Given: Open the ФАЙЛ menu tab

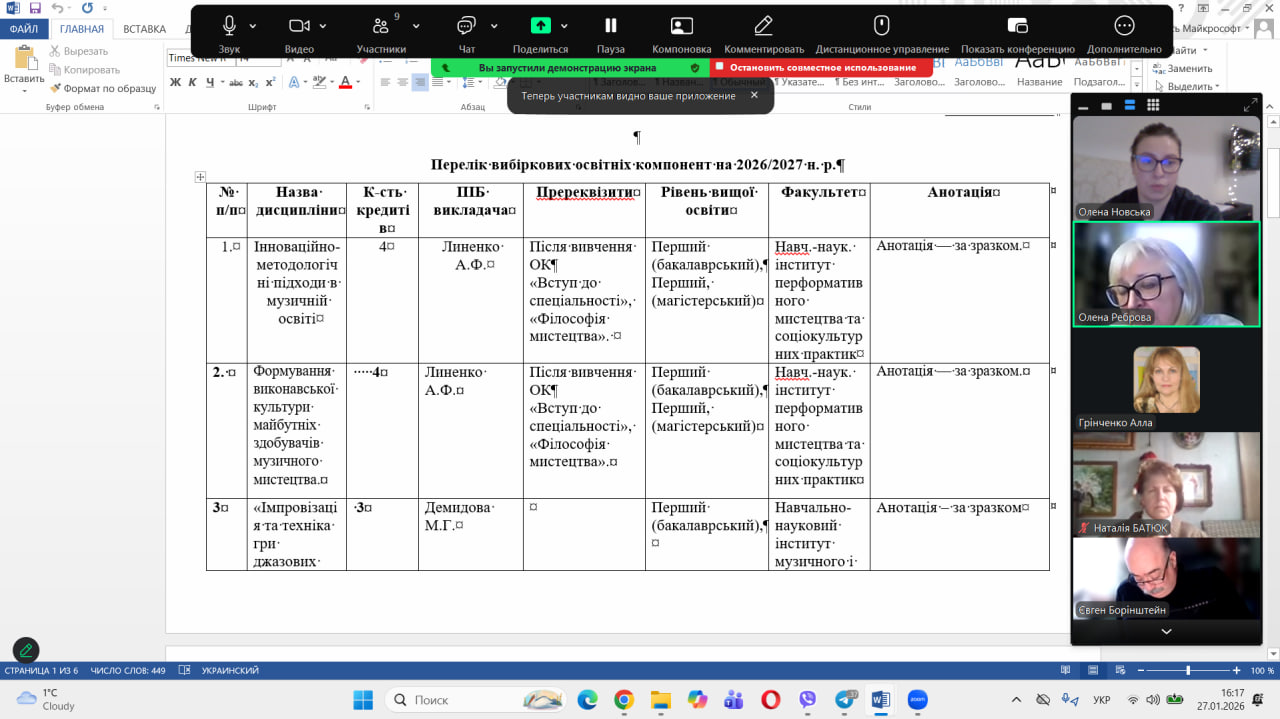Looking at the screenshot, I should pyautogui.click(x=24, y=29).
